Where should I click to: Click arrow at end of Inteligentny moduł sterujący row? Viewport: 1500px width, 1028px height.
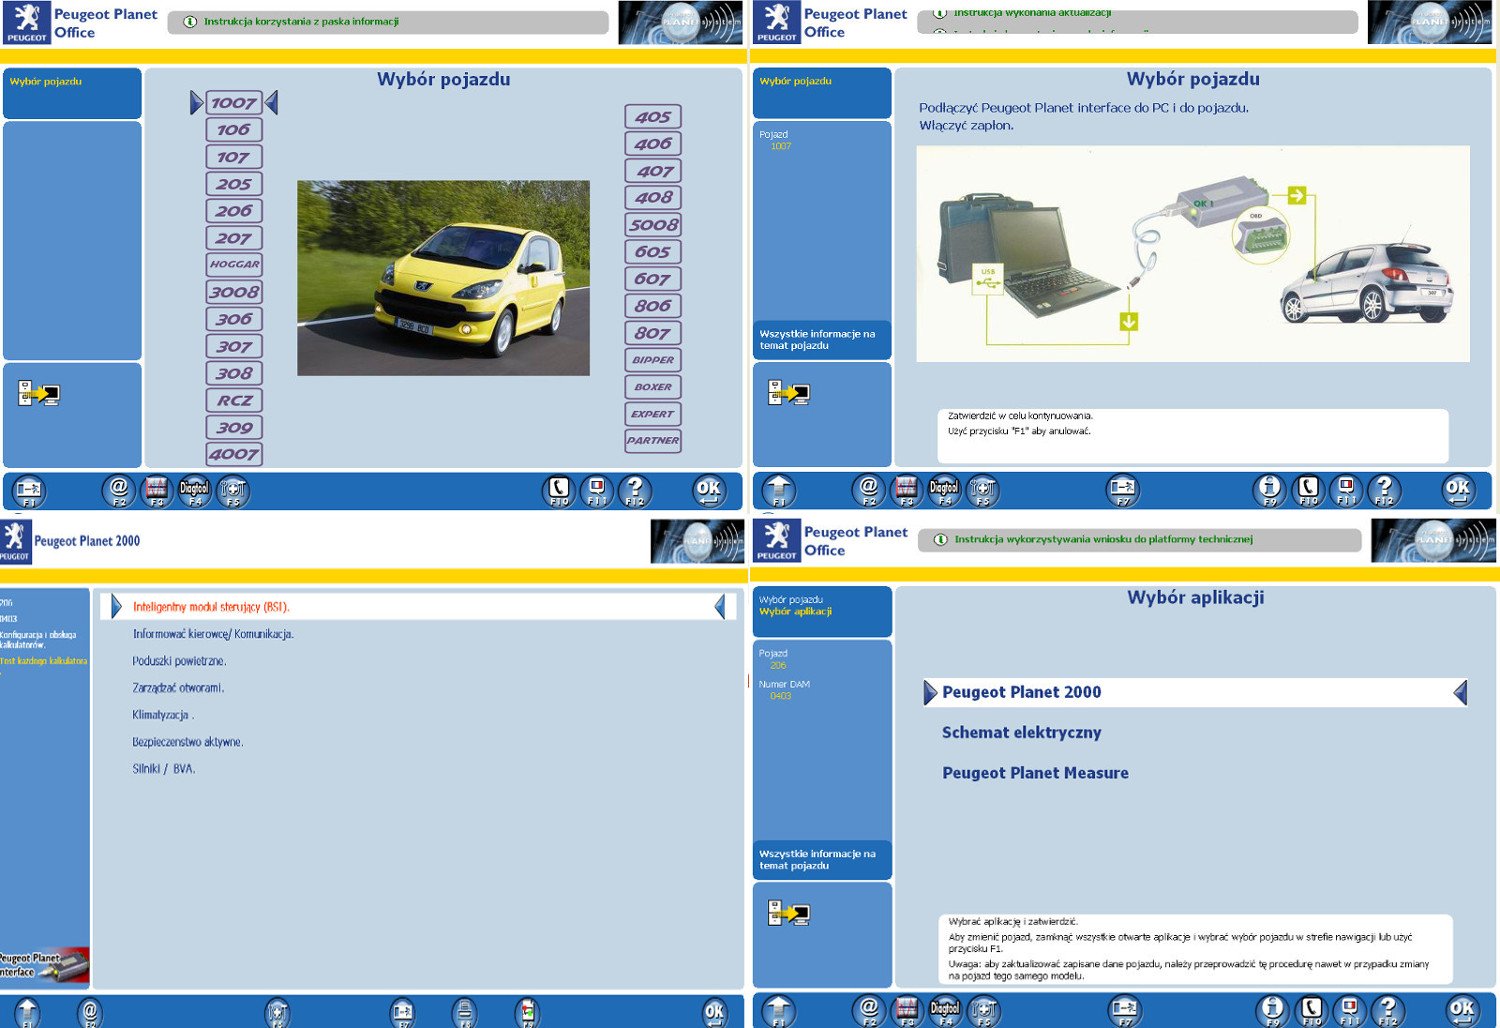point(720,606)
